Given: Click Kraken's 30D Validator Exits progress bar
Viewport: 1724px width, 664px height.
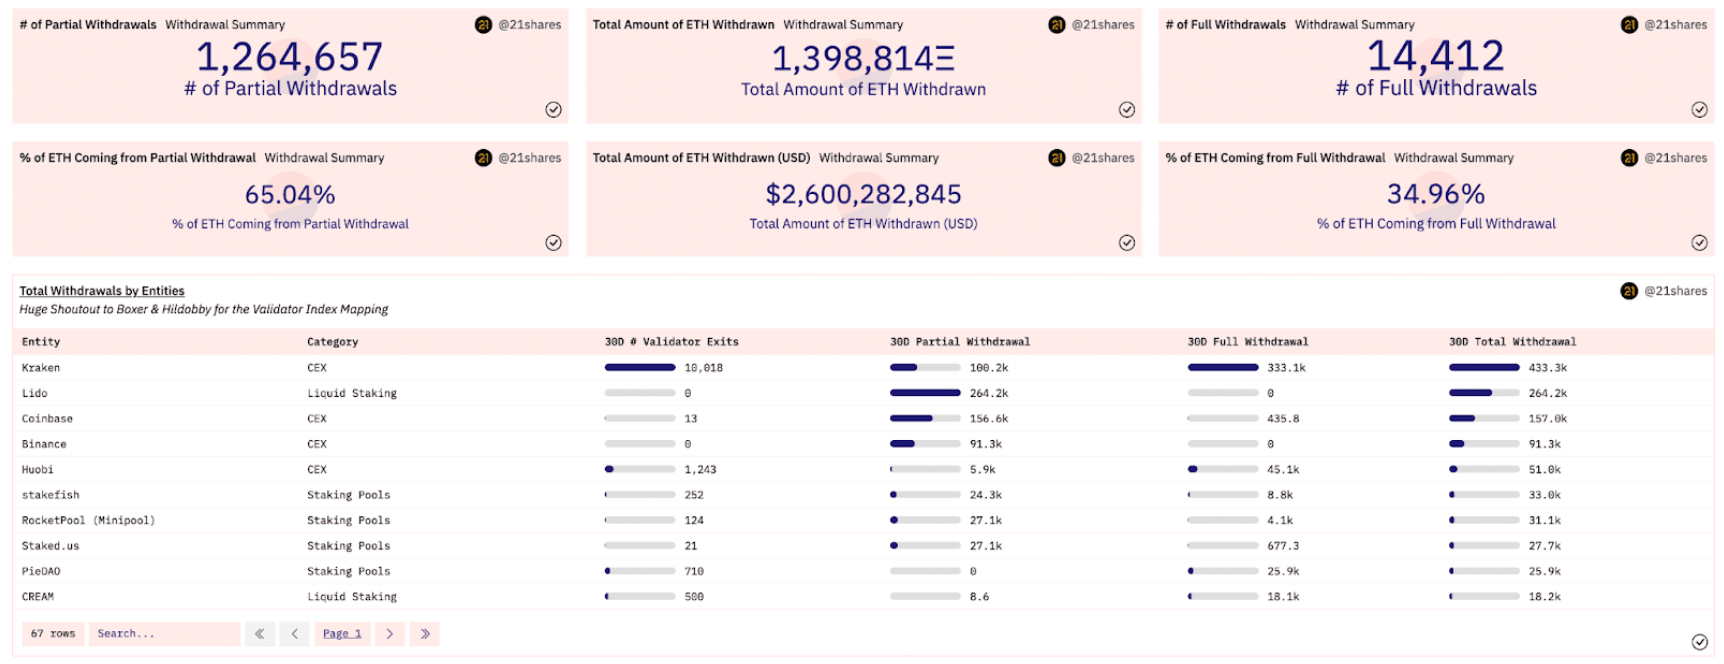Looking at the screenshot, I should click(x=640, y=368).
